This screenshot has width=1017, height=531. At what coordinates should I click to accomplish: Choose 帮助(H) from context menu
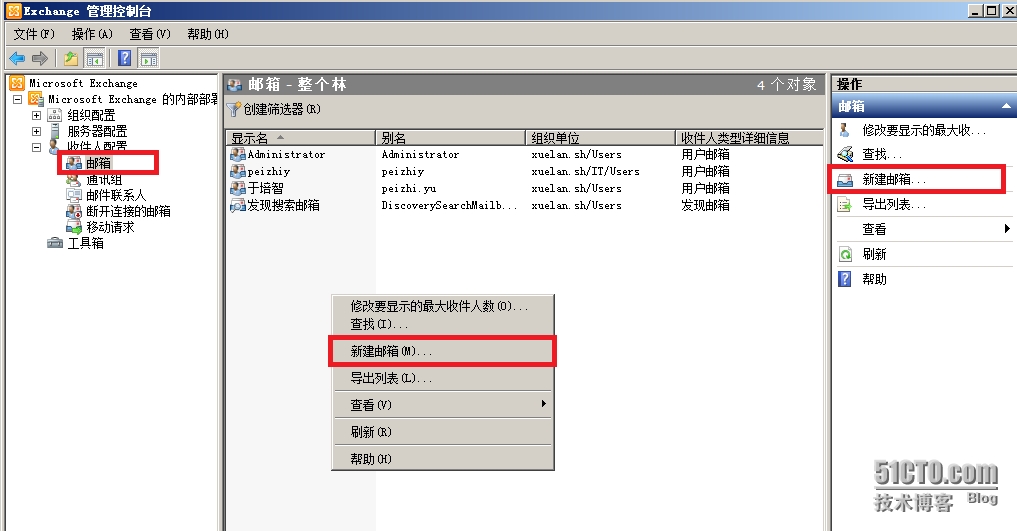coord(443,458)
